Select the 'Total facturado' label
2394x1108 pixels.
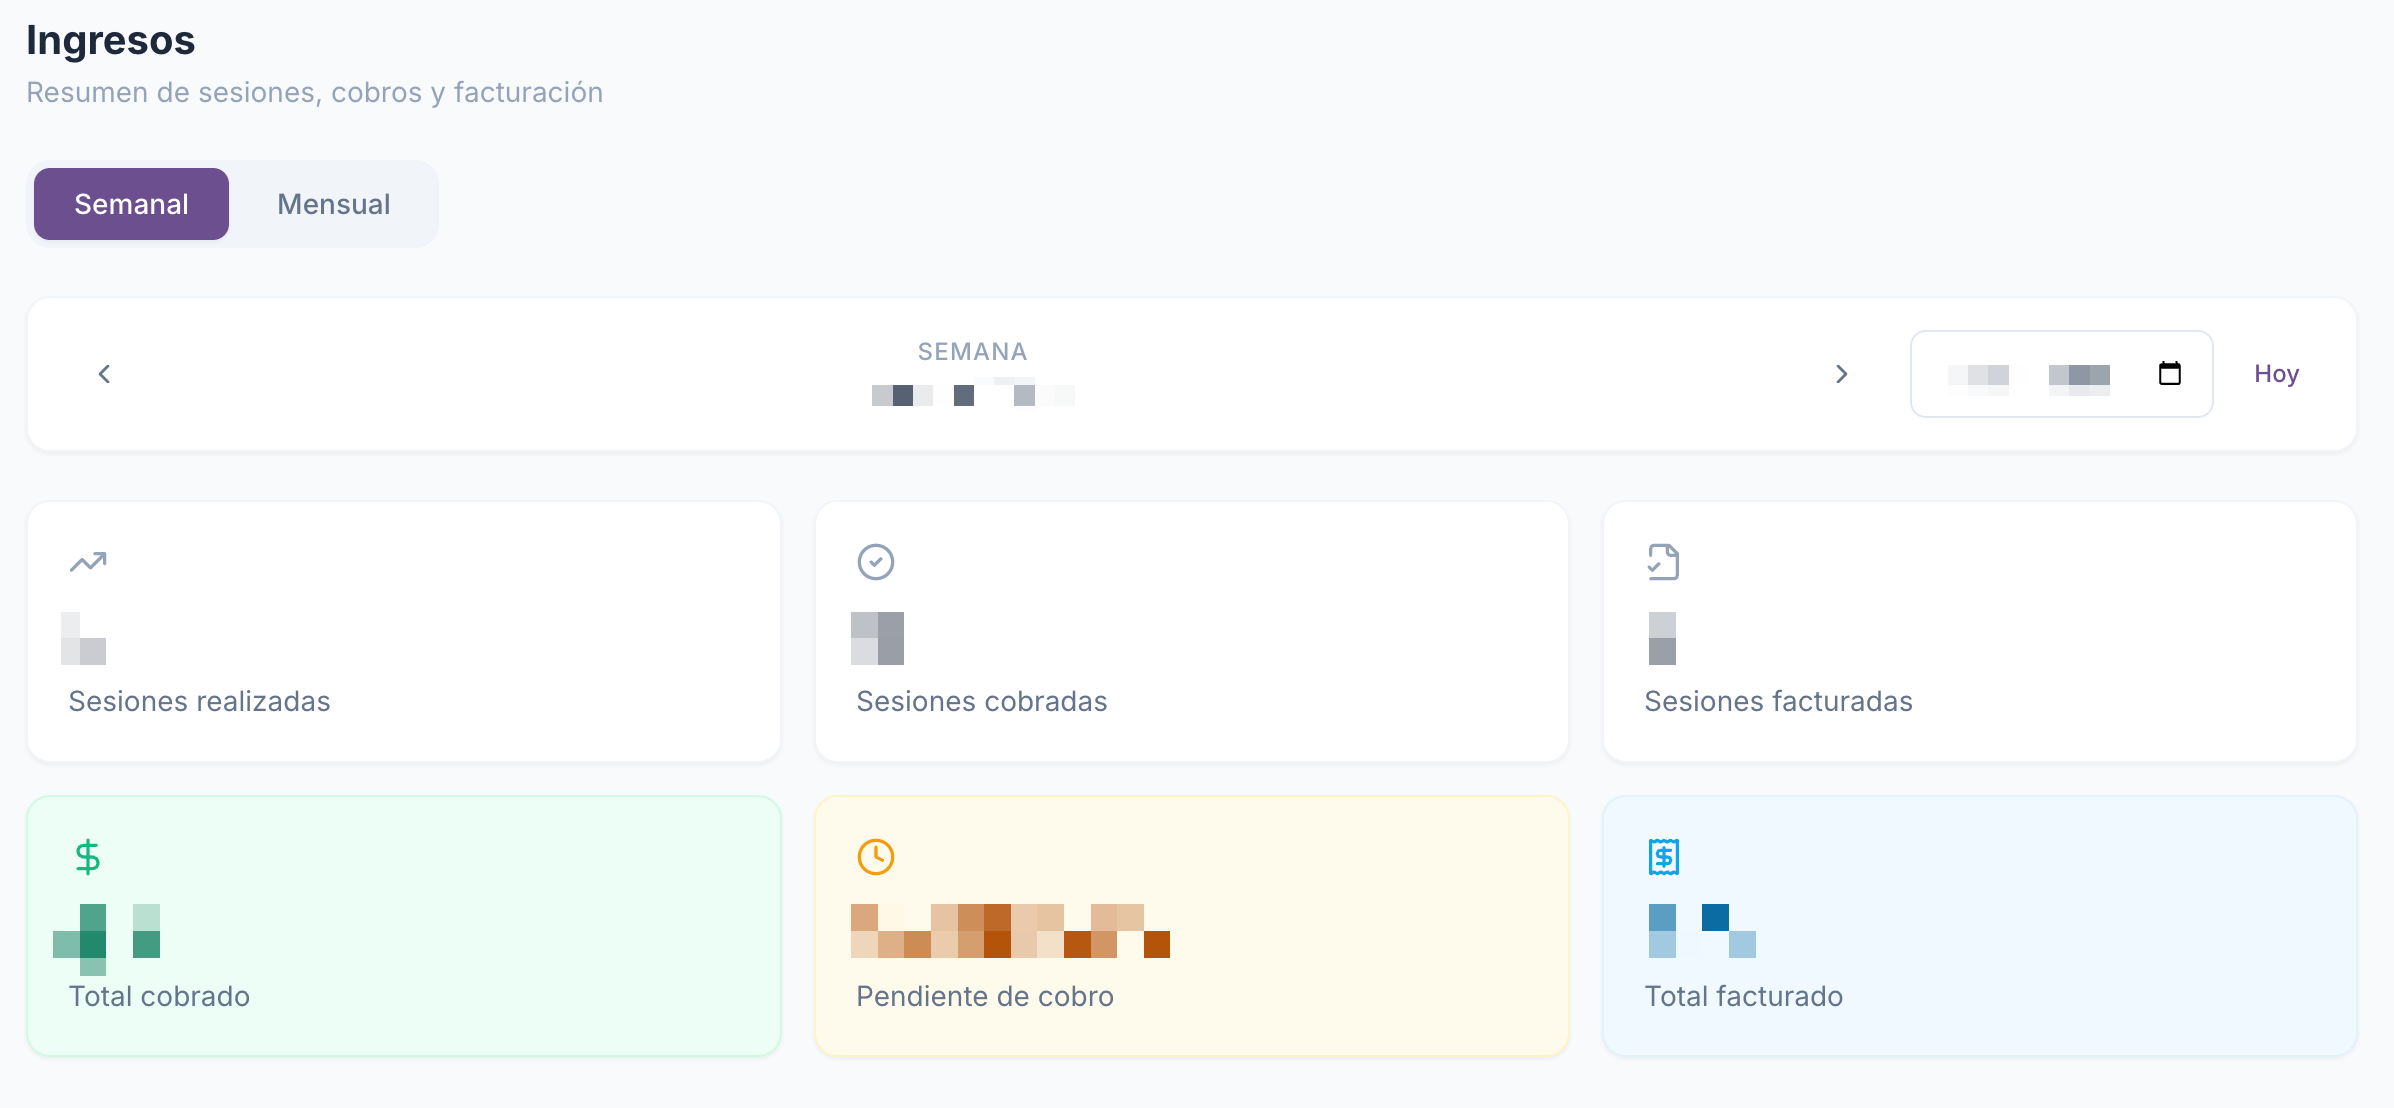tap(1743, 997)
